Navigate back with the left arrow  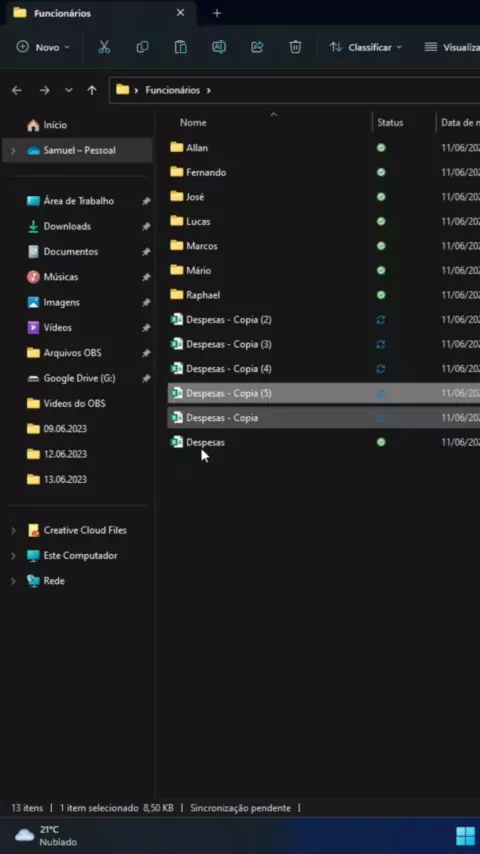tap(17, 90)
